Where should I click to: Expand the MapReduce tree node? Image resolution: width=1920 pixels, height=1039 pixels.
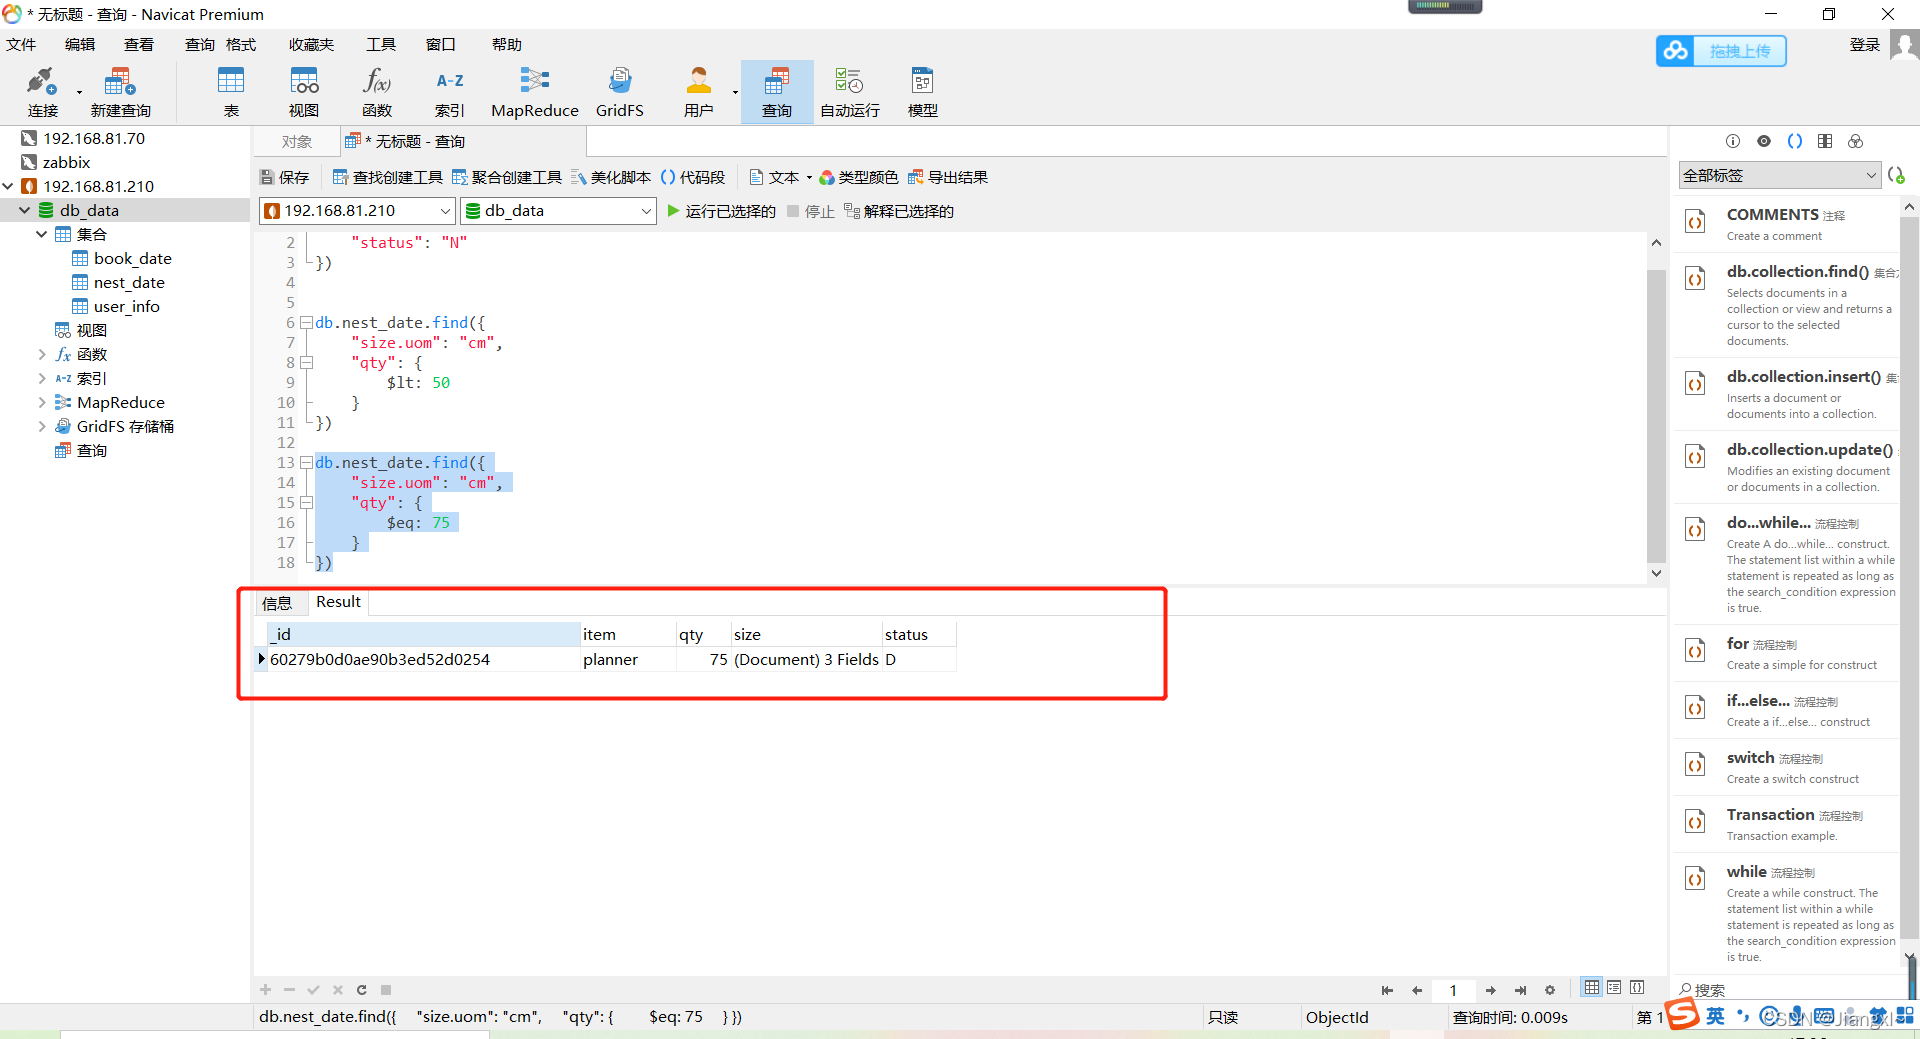[42, 402]
